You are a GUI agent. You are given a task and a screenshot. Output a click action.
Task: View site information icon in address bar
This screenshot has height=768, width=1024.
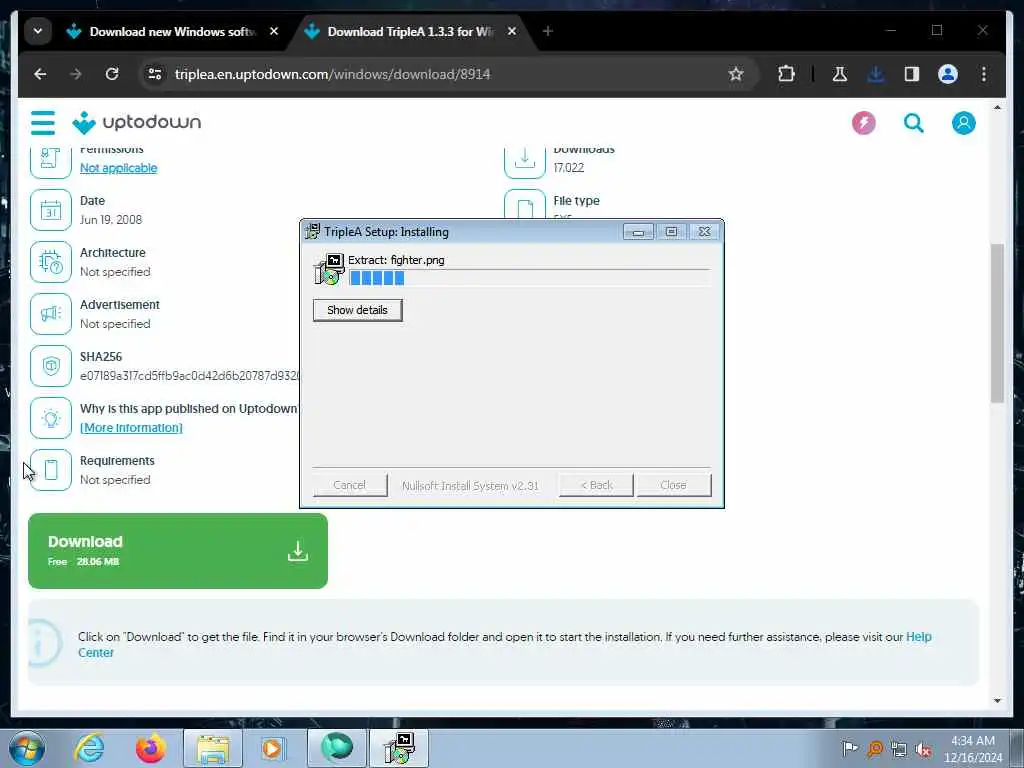pos(155,74)
